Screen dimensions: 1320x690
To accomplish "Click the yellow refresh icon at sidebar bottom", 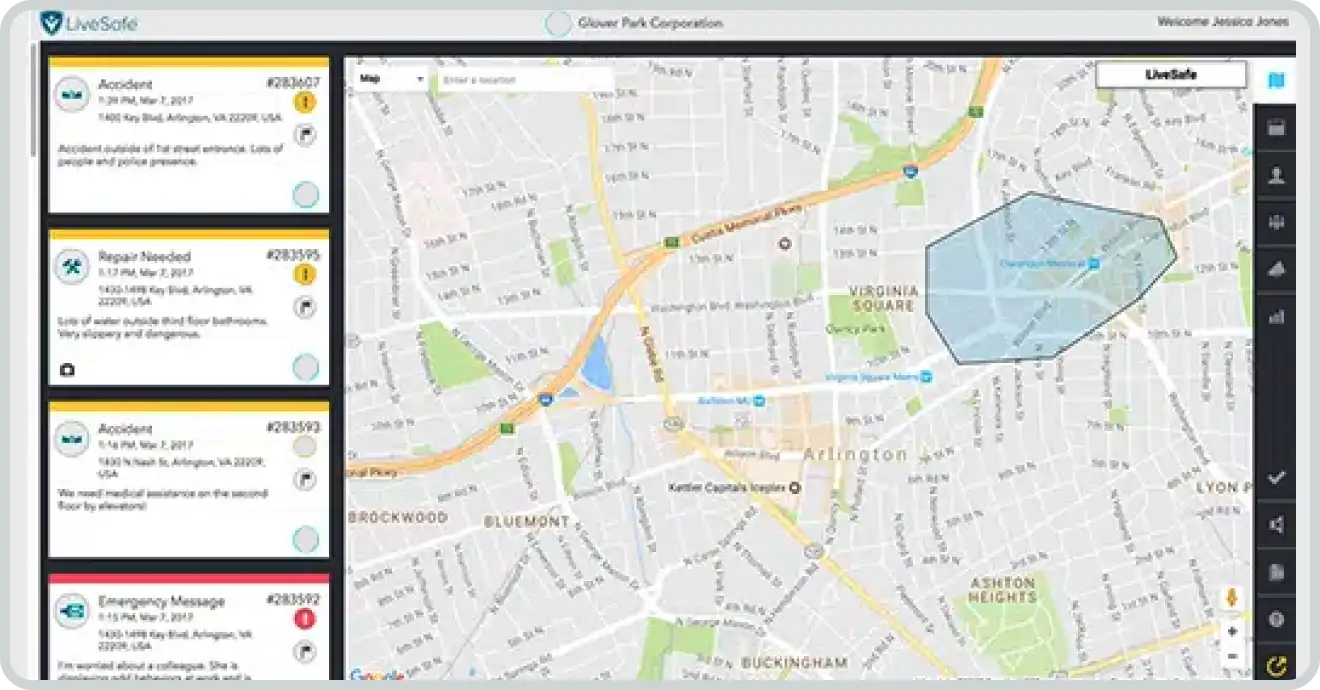I will point(1275,664).
